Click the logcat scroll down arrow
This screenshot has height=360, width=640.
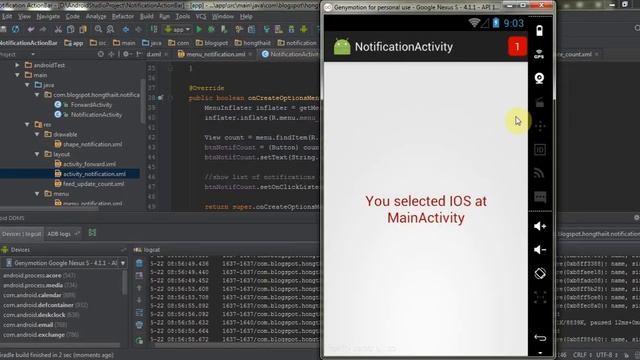point(139,300)
